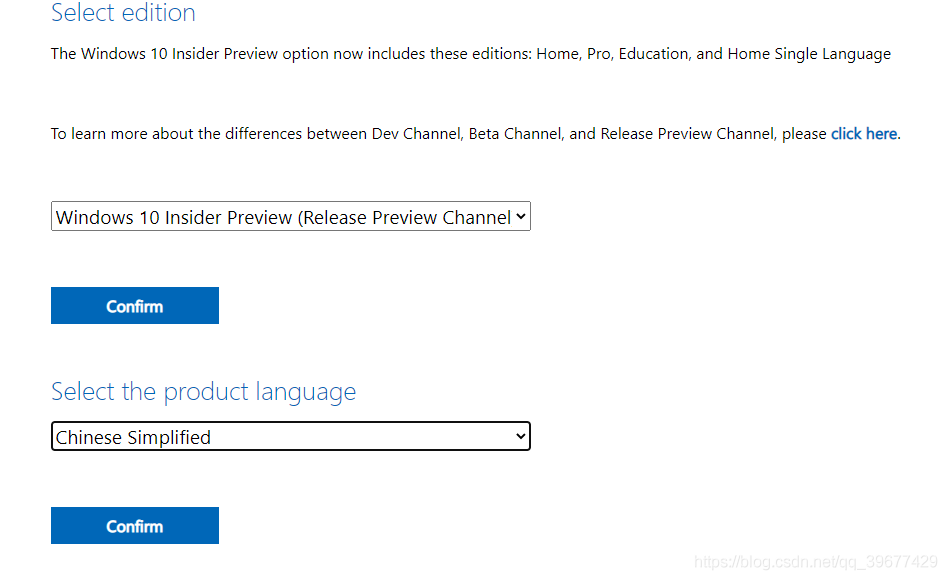Click the sentence listing the included editions
947x580 pixels.
point(470,54)
